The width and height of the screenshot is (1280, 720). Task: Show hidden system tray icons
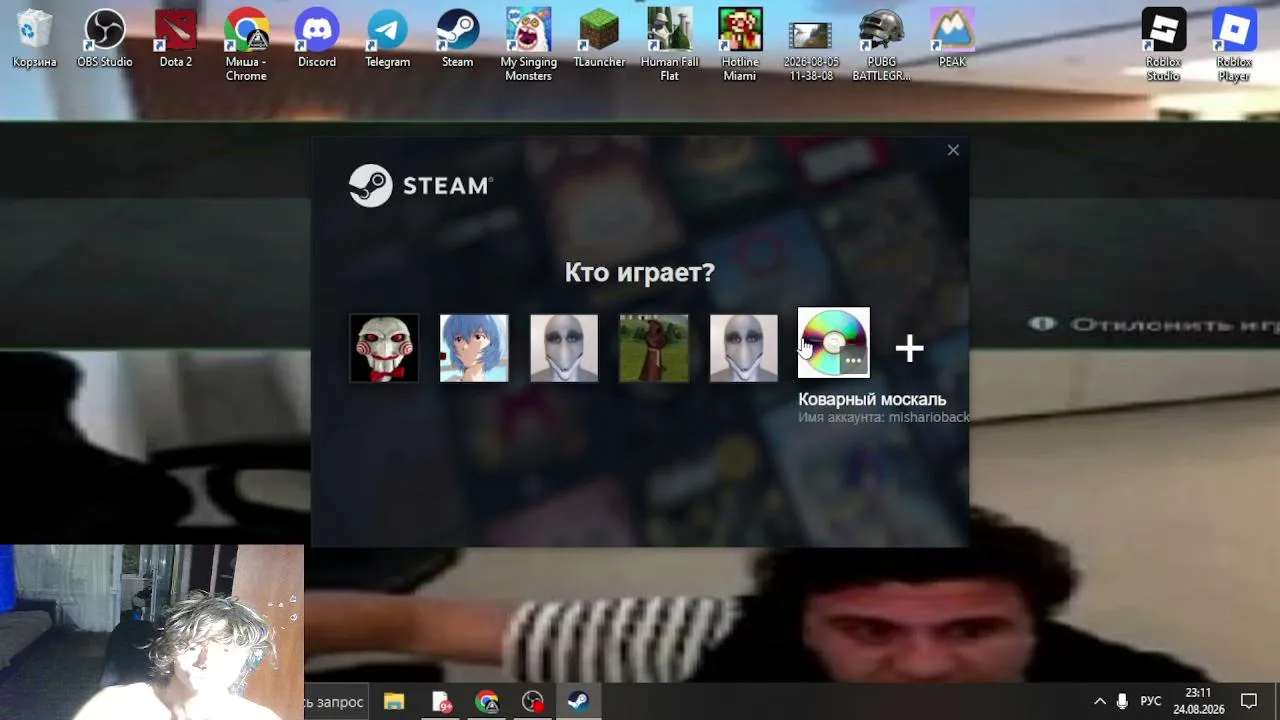click(x=1100, y=701)
